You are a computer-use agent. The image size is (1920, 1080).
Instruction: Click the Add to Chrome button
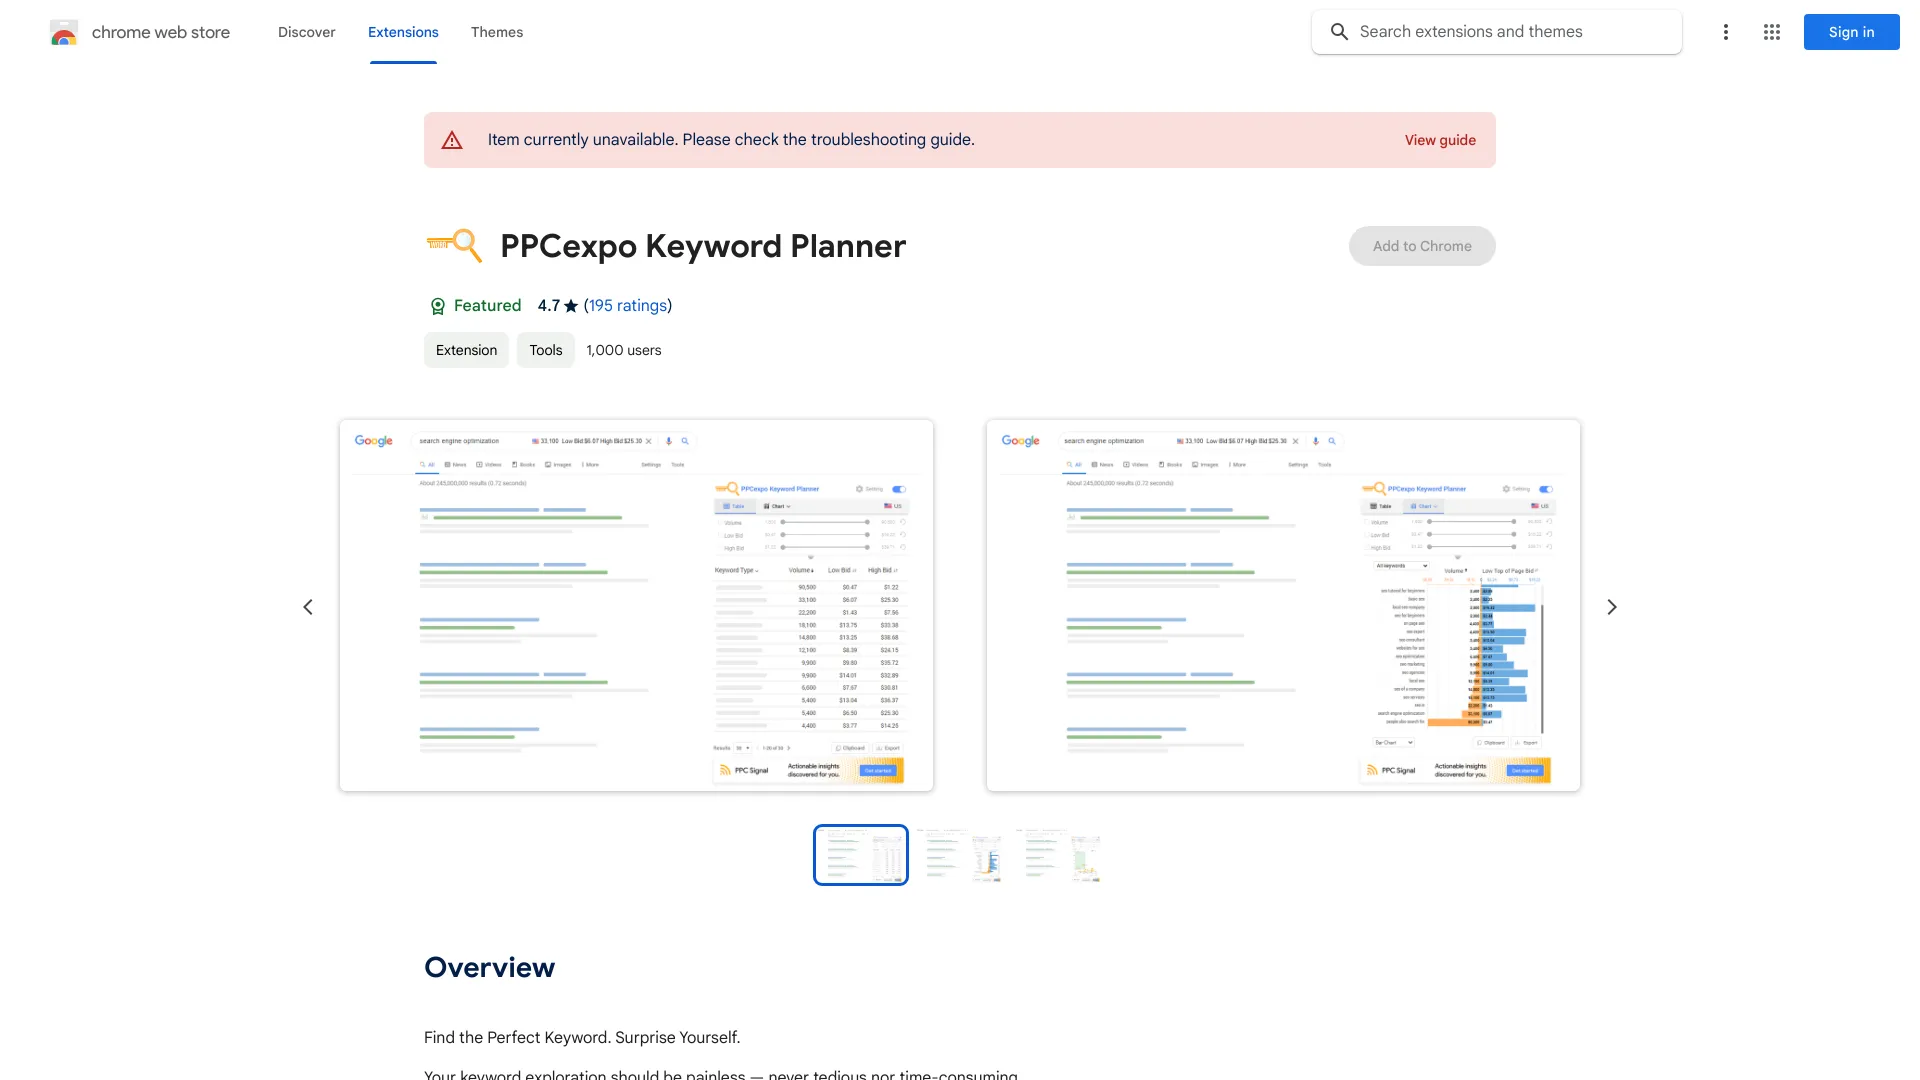tap(1422, 245)
